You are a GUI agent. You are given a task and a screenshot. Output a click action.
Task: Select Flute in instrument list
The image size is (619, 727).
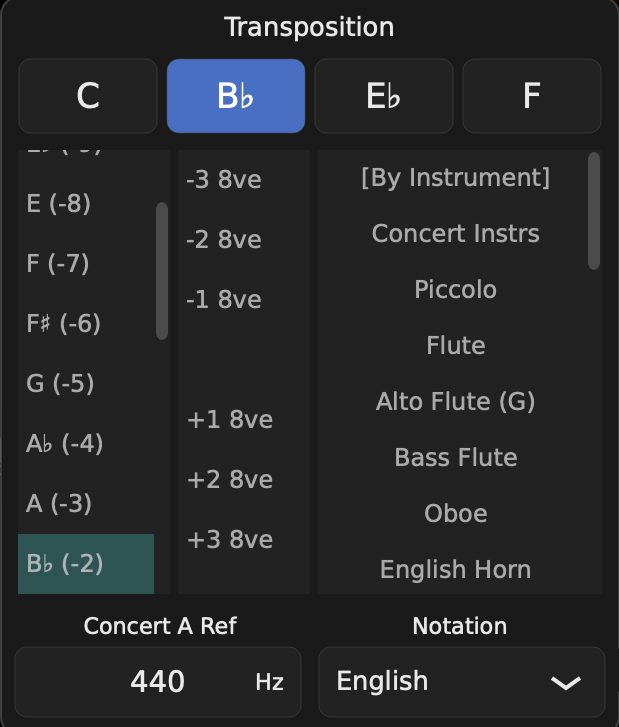tap(455, 345)
